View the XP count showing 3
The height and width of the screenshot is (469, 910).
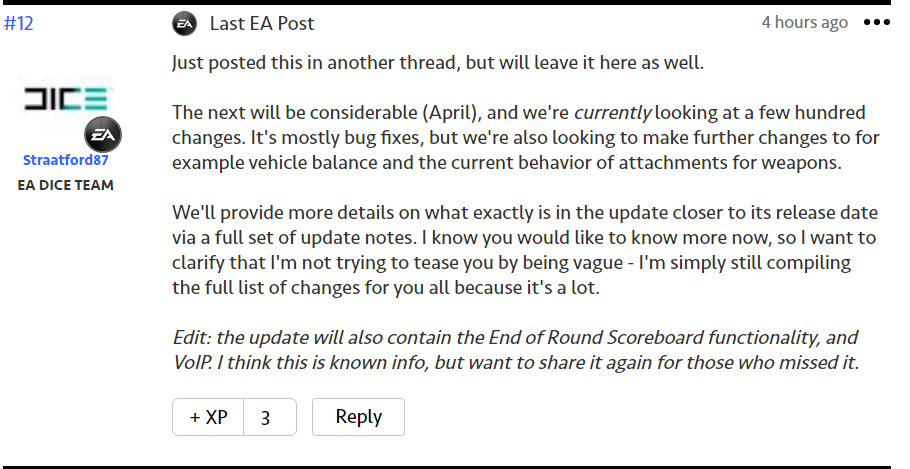pyautogui.click(x=266, y=417)
